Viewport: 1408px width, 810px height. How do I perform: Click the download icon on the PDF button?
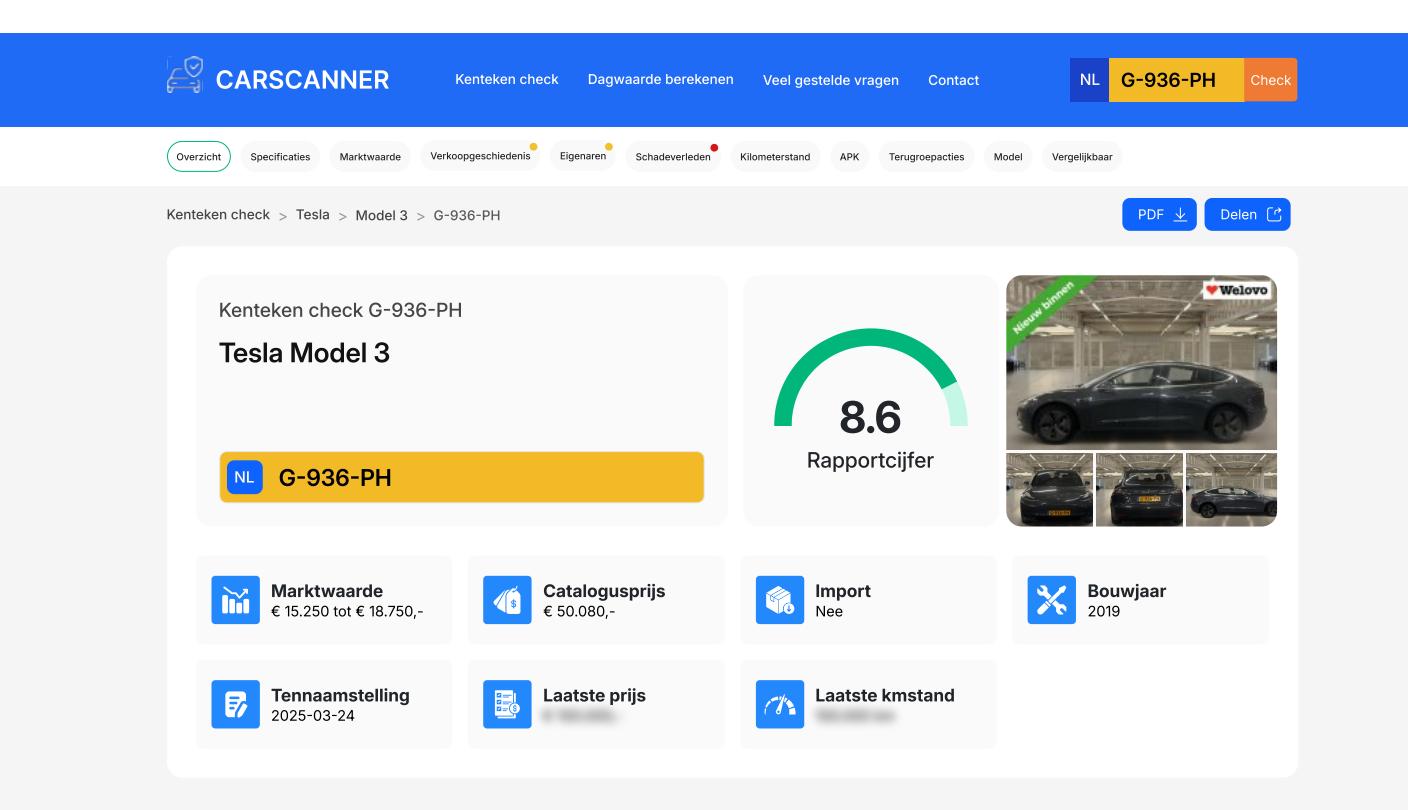(1181, 214)
